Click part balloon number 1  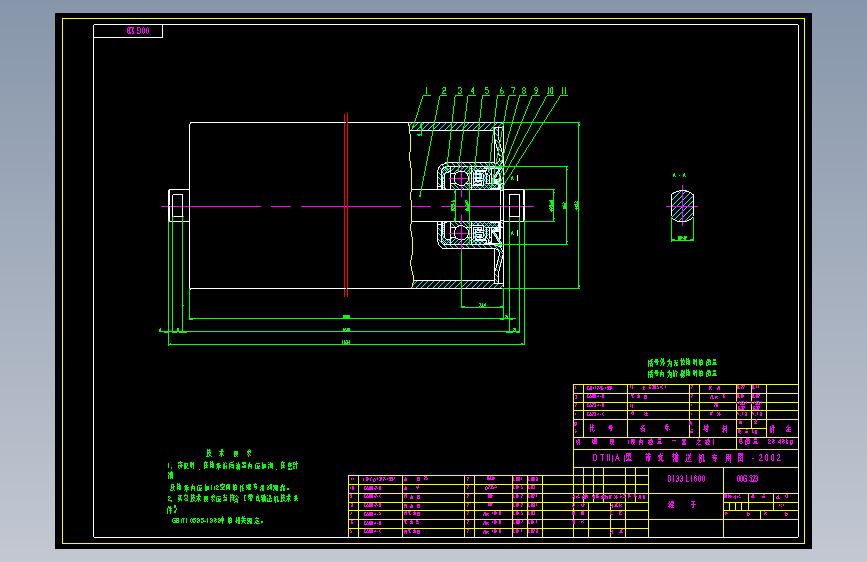pos(426,91)
